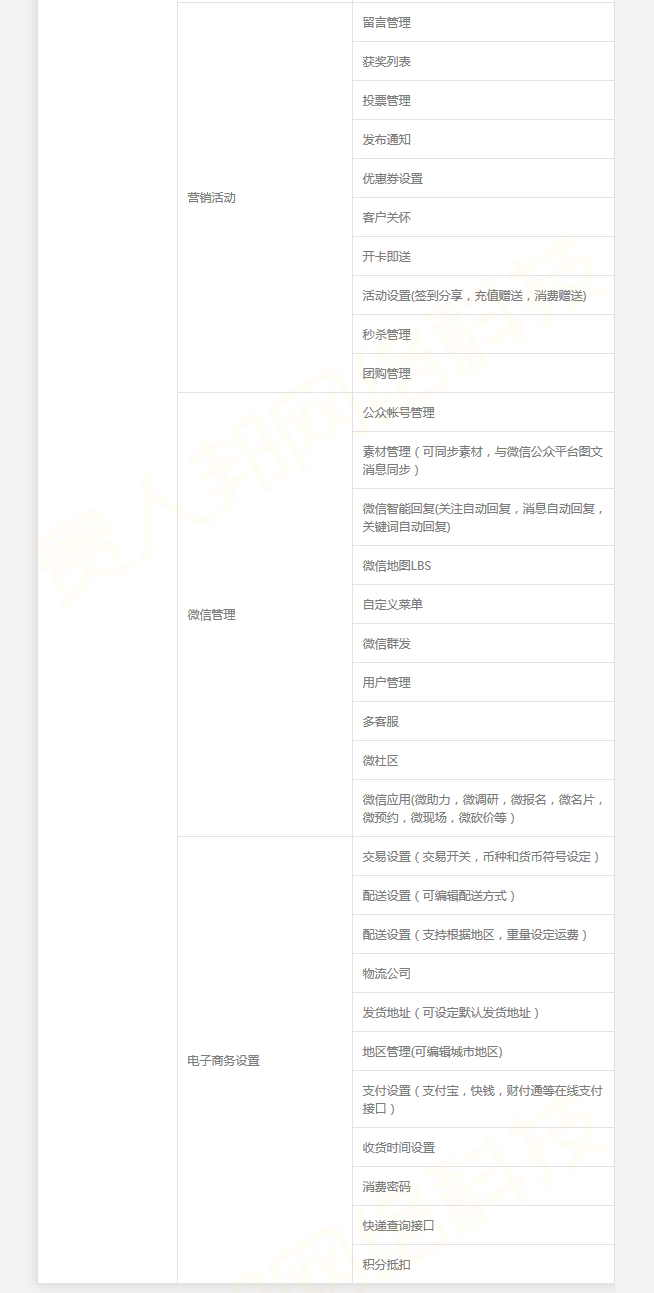Viewport: 654px width, 1293px height.
Task: Select the 获奖列表 cell
Action: [483, 61]
